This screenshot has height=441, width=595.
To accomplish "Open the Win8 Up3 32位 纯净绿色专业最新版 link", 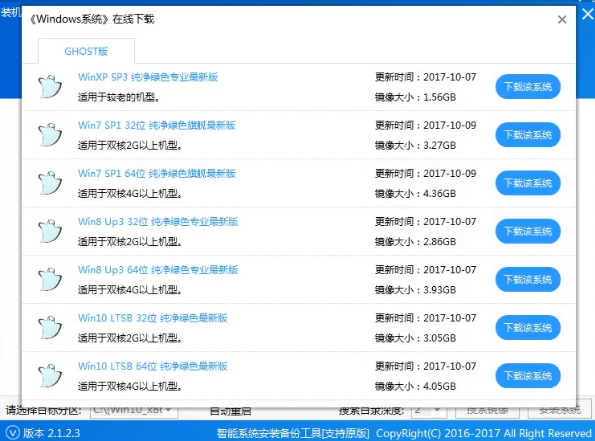I will click(158, 222).
